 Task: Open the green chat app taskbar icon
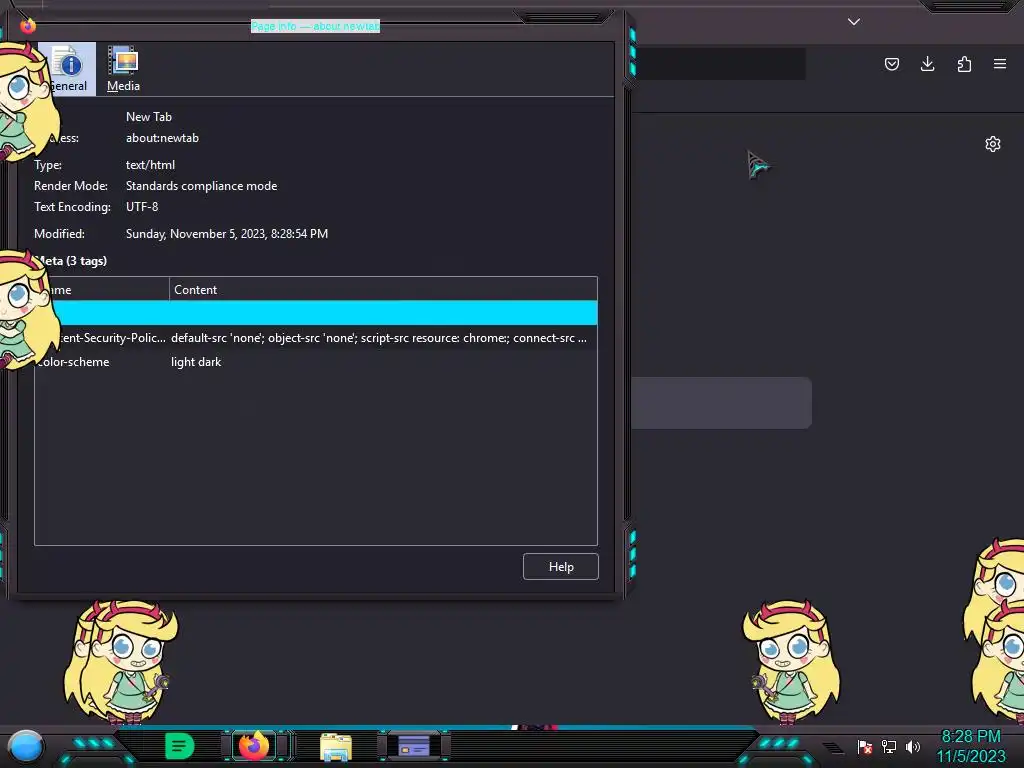pos(180,746)
